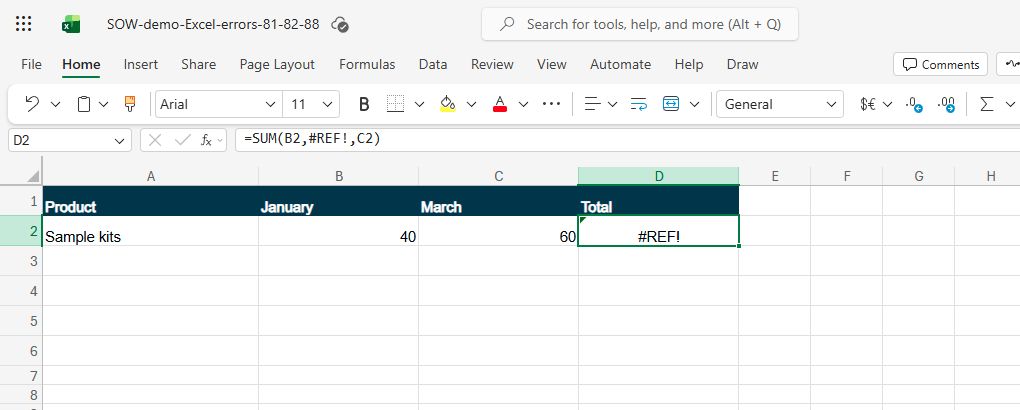Apply the red font color

pos(500,104)
